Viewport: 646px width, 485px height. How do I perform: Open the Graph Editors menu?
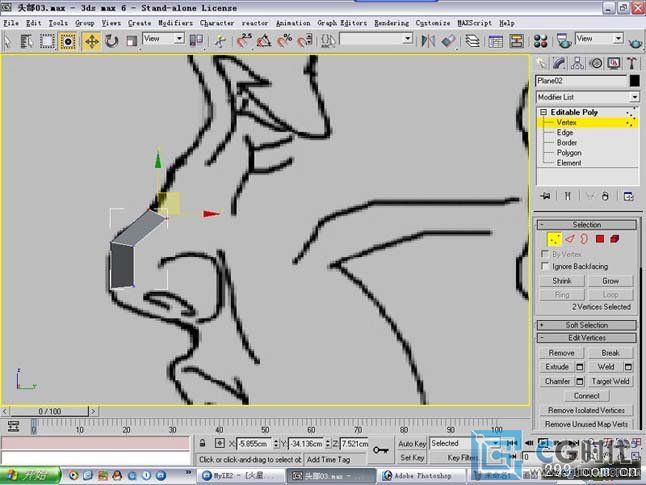tap(342, 23)
